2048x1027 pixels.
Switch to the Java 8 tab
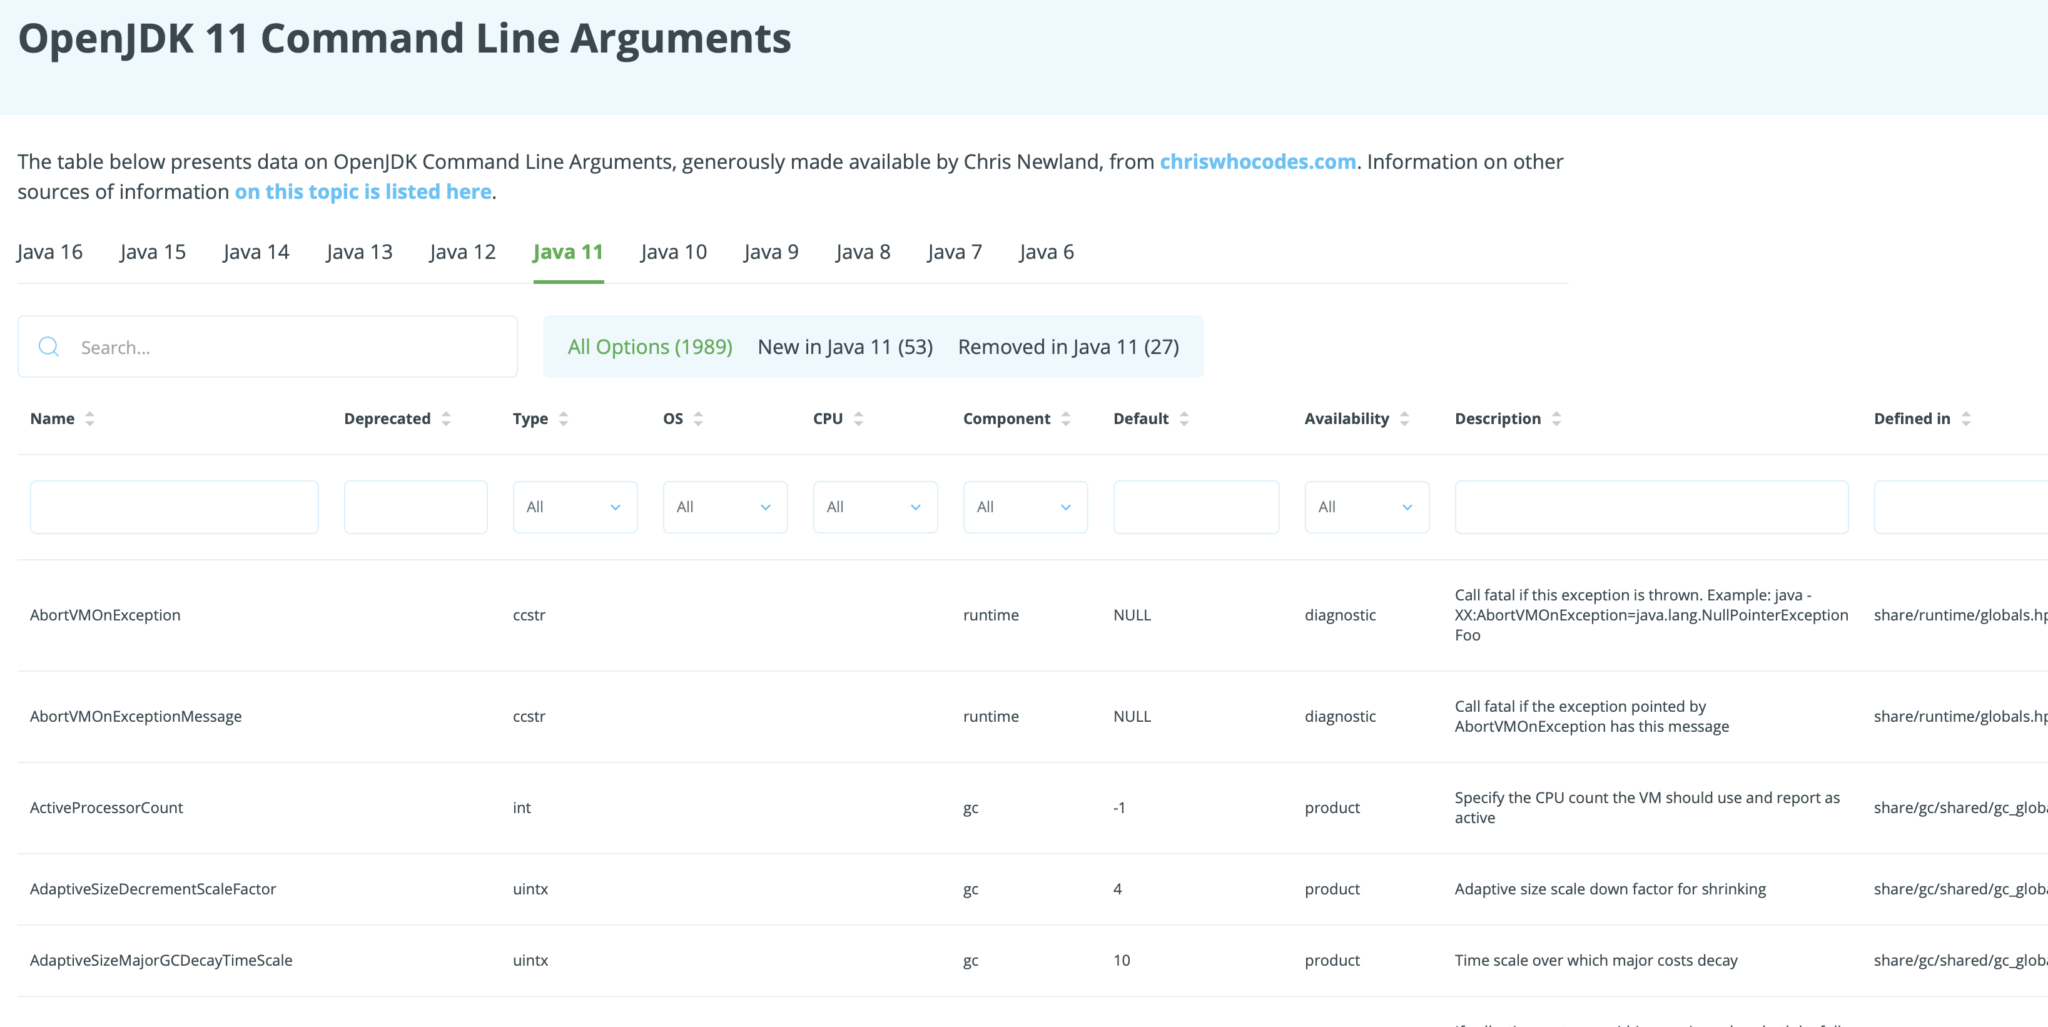863,252
